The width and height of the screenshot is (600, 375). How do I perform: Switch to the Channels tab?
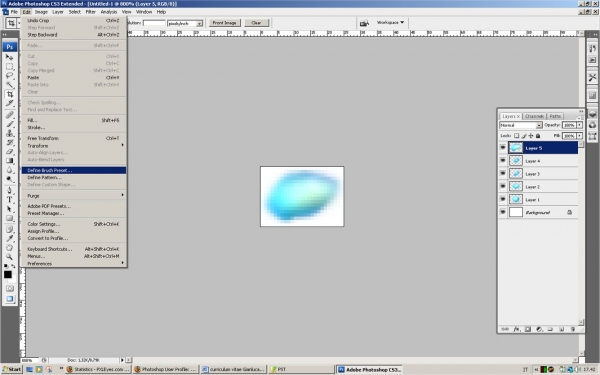(x=534, y=116)
